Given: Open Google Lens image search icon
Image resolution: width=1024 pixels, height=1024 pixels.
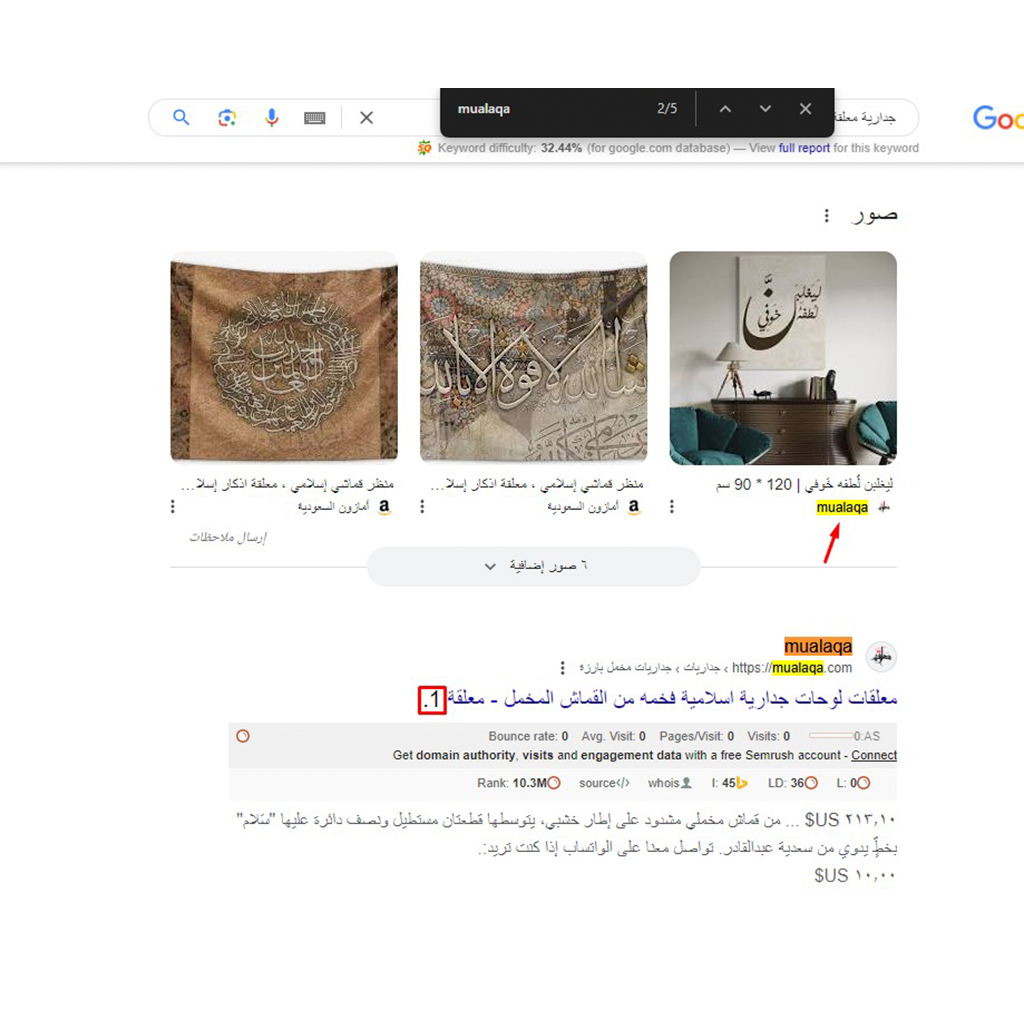Looking at the screenshot, I should pyautogui.click(x=227, y=118).
